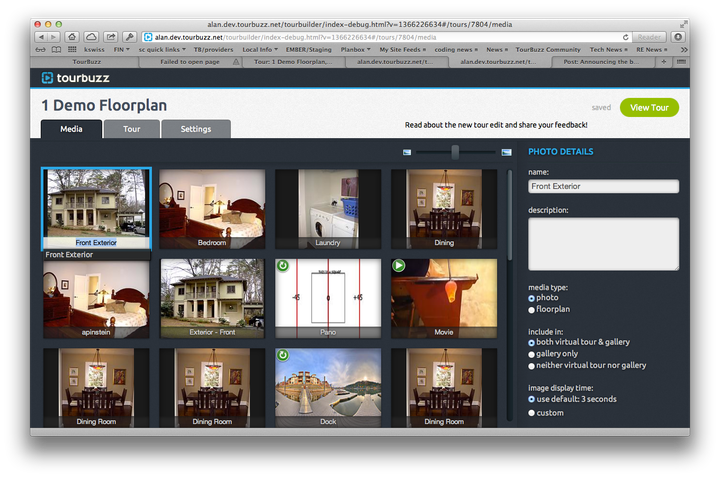Select custom image display time
720x478 pixels.
pos(531,413)
